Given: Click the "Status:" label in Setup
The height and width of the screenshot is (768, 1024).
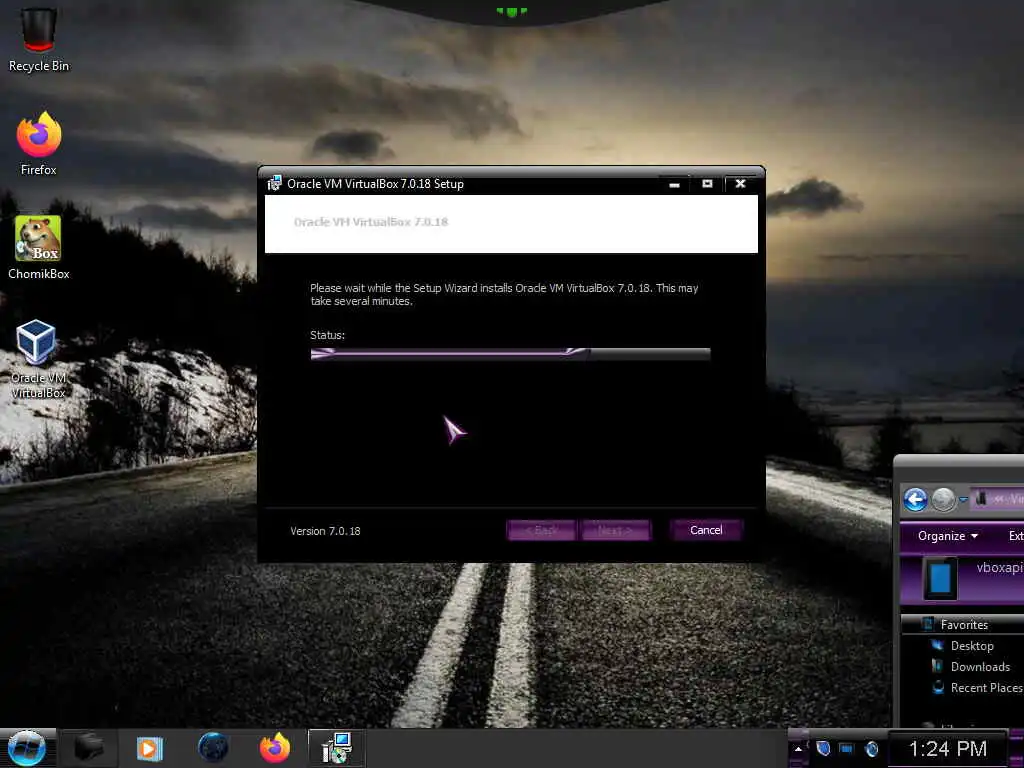Looking at the screenshot, I should tap(327, 335).
